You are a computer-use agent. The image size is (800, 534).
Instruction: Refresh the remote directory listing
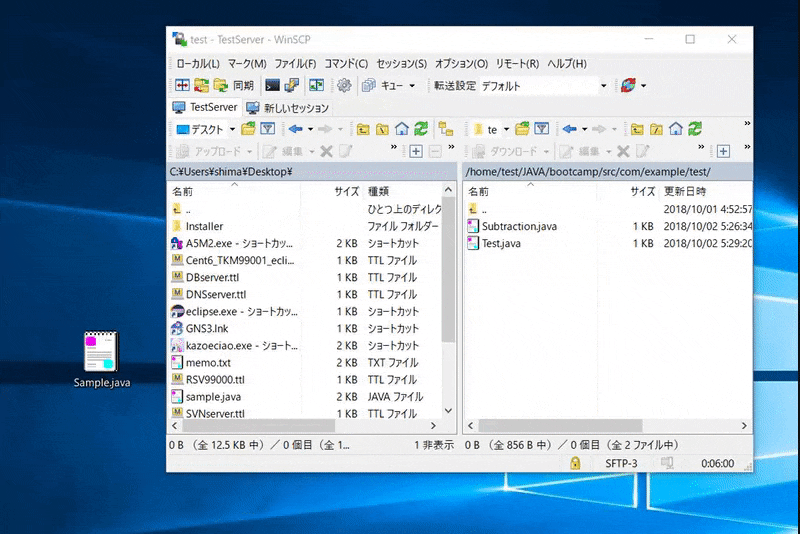pyautogui.click(x=695, y=129)
